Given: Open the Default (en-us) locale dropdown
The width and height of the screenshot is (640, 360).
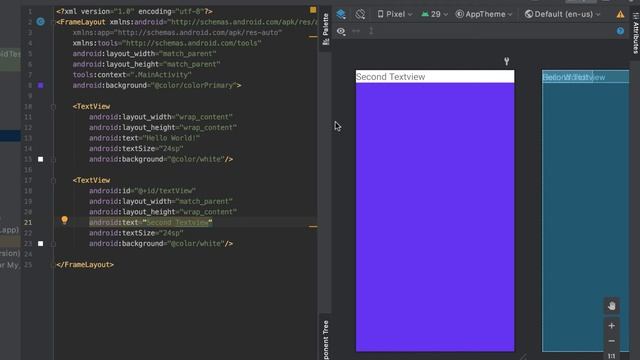Looking at the screenshot, I should pos(562,14).
